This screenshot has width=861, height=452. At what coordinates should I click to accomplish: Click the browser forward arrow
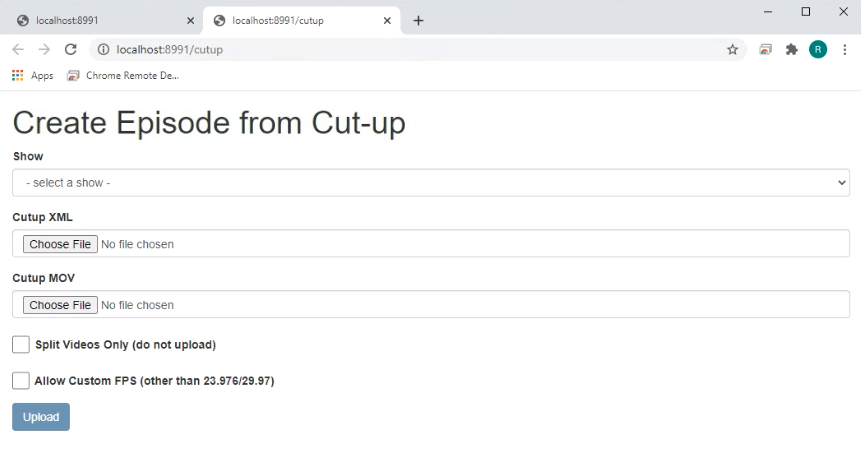point(44,49)
